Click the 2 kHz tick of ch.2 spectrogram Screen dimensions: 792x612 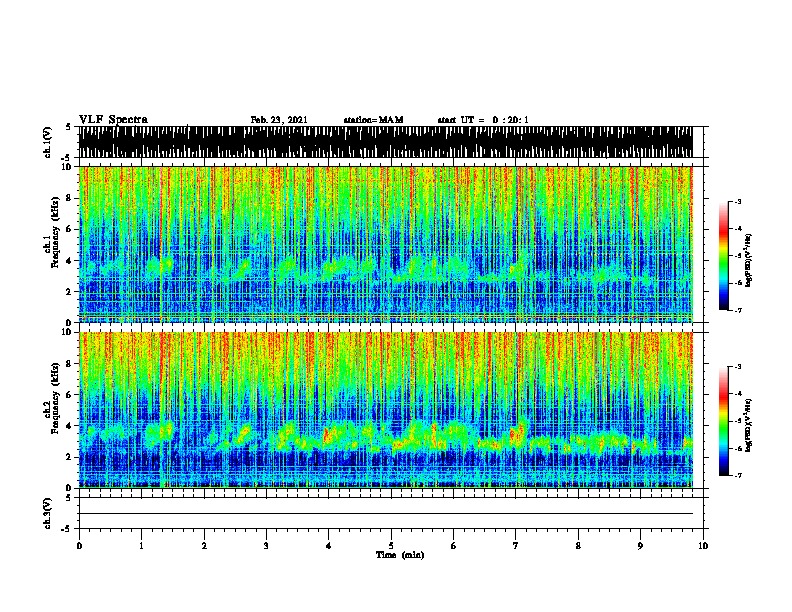pyautogui.click(x=70, y=457)
